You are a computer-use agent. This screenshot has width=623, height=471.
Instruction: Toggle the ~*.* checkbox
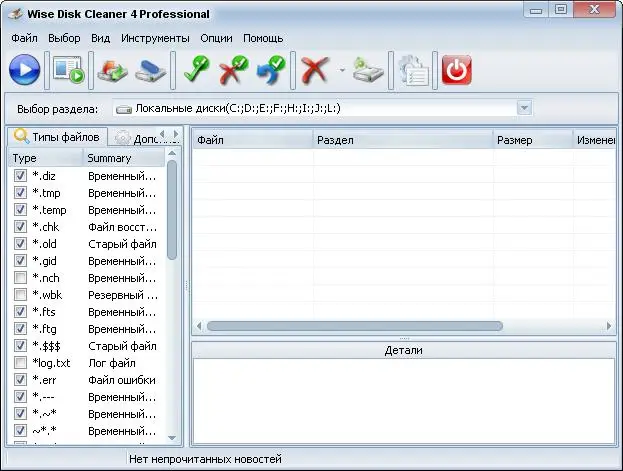coord(20,430)
